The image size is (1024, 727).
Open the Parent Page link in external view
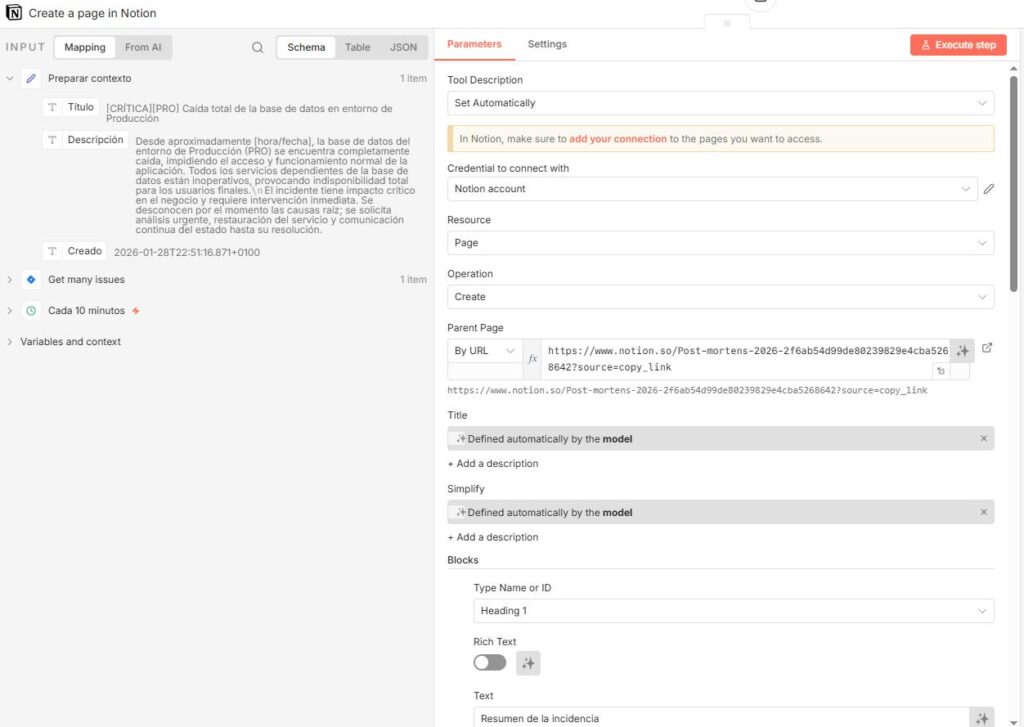coord(987,348)
